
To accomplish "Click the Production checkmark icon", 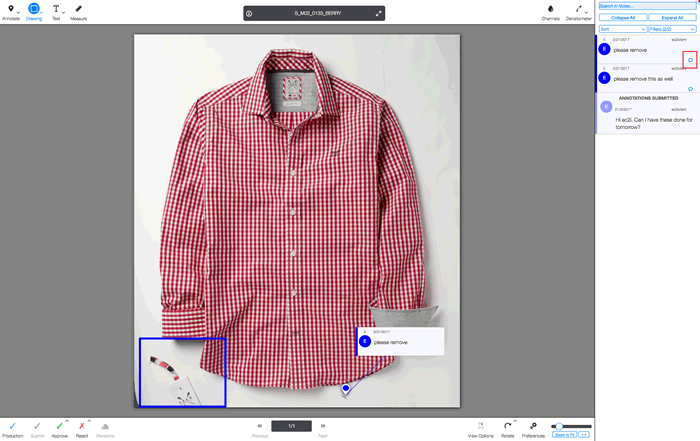I will point(13,426).
